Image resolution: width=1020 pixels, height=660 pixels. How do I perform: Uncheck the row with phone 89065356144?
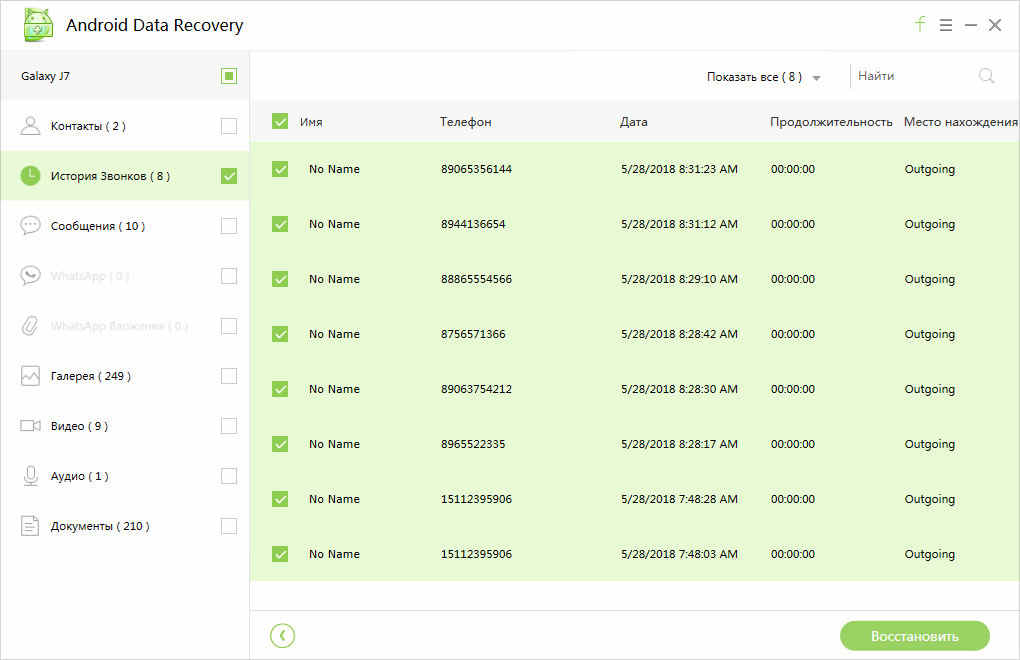[280, 169]
